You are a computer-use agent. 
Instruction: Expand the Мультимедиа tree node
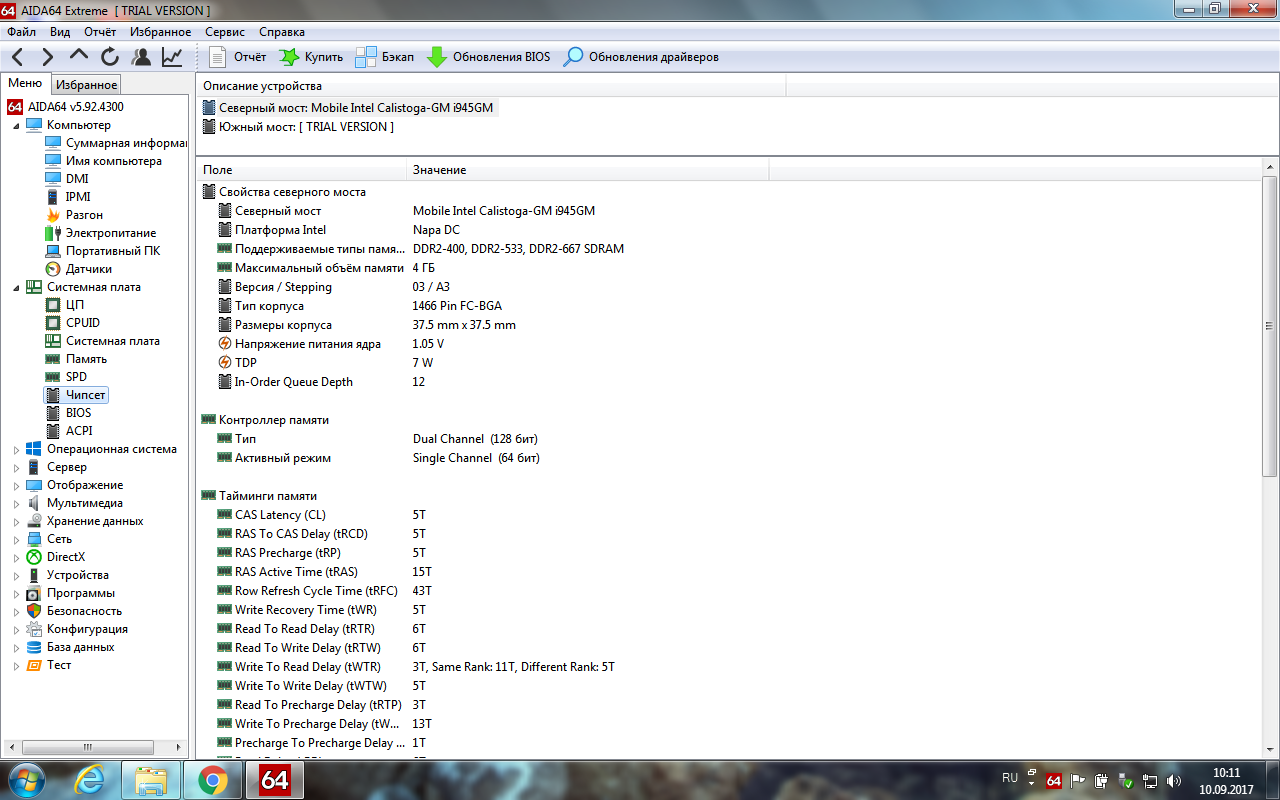[x=15, y=503]
